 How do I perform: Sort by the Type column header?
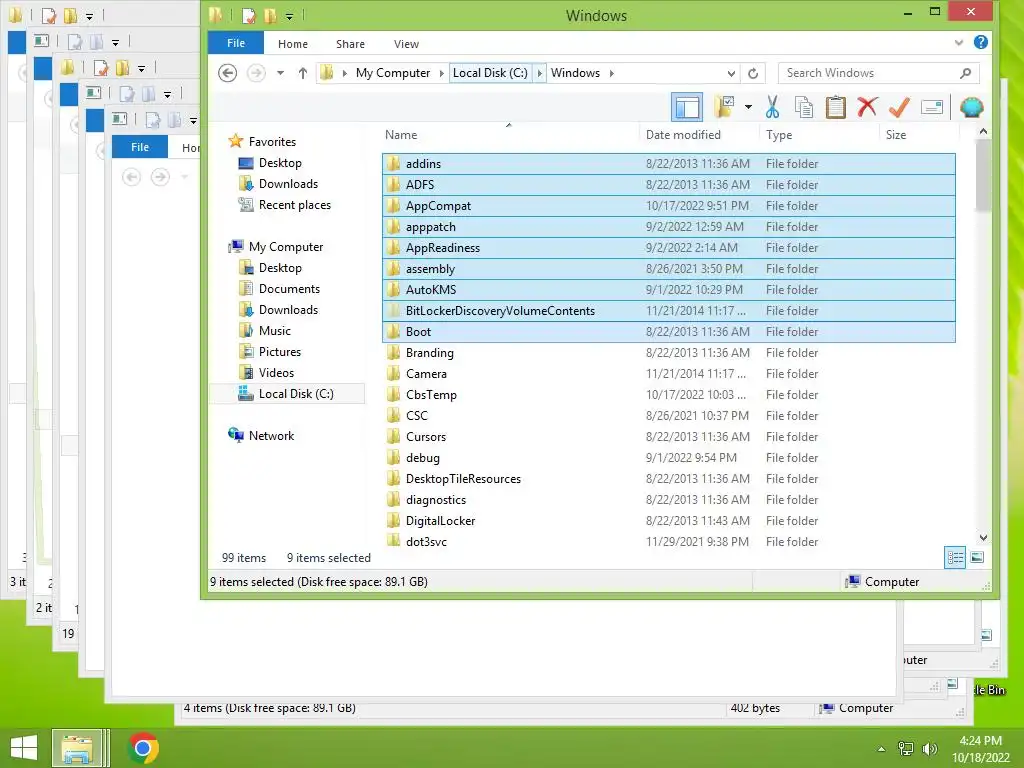point(820,135)
